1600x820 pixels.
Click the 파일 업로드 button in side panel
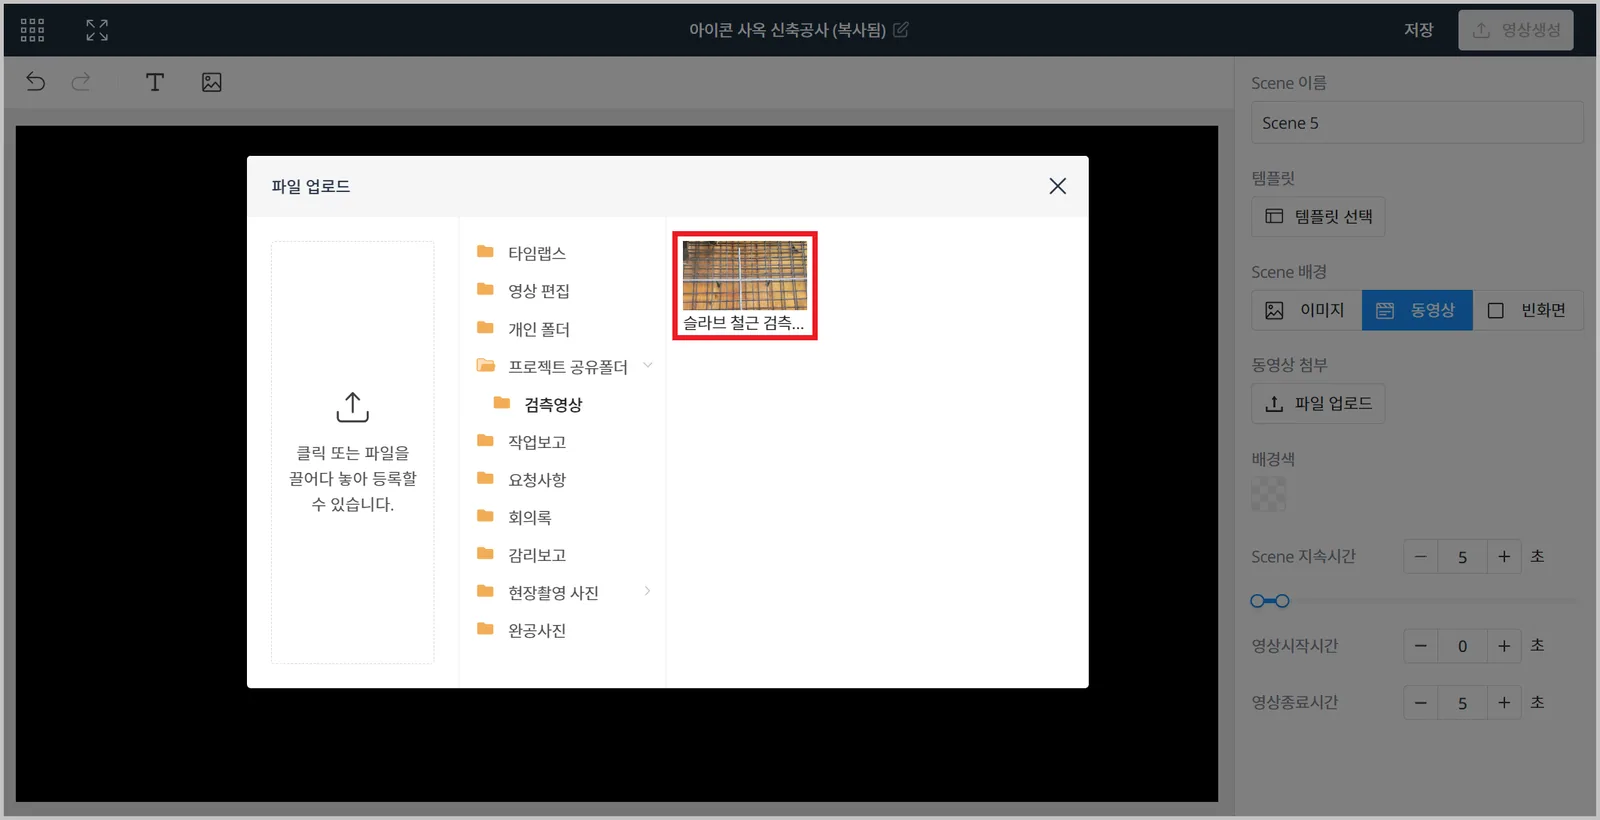1318,403
